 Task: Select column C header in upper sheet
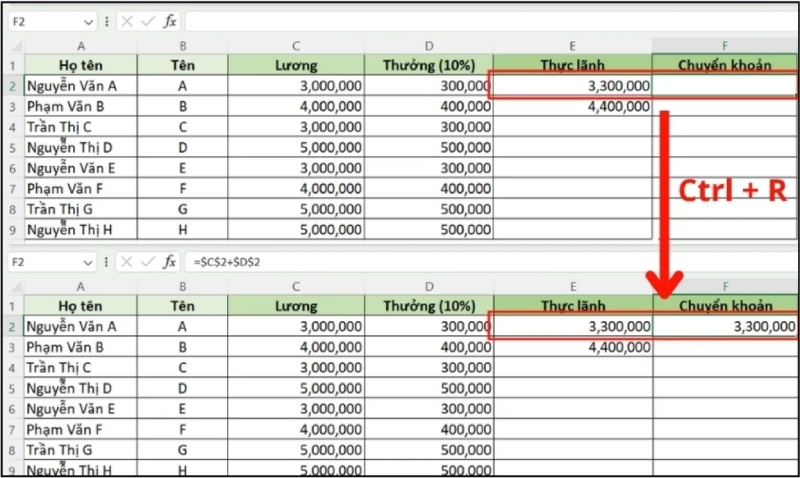point(297,45)
